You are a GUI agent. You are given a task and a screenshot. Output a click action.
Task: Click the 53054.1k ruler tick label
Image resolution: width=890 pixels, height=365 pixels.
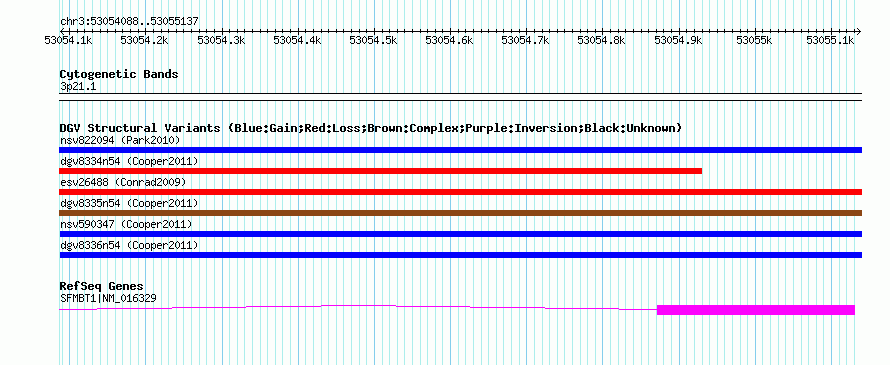click(69, 41)
